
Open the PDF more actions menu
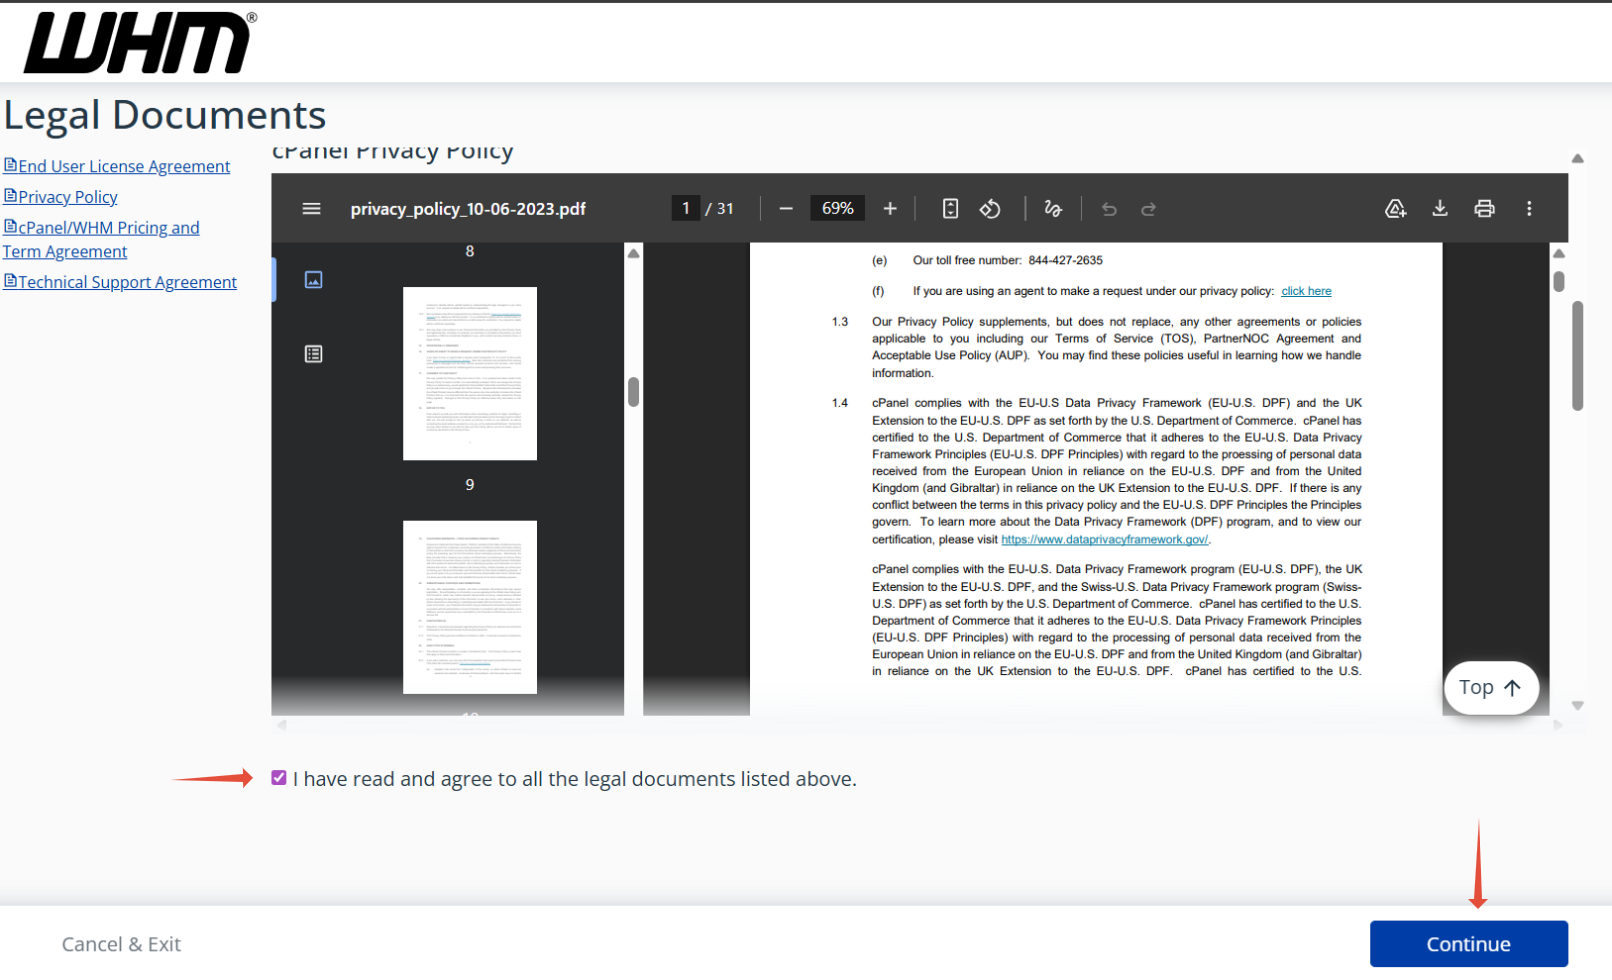coord(1529,209)
